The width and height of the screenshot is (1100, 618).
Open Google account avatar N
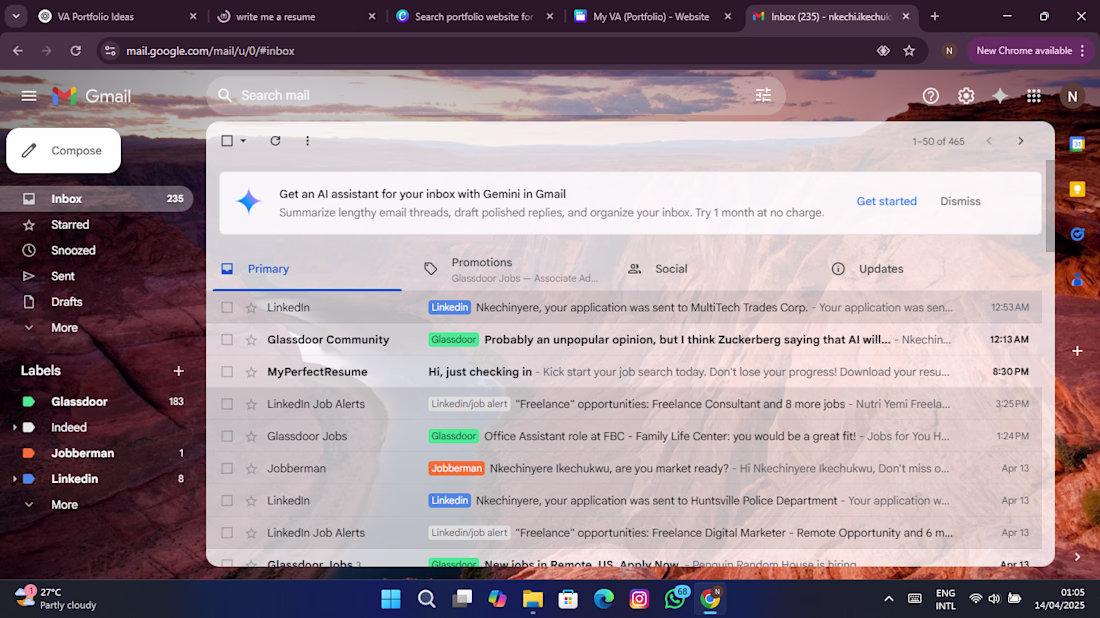[1072, 96]
